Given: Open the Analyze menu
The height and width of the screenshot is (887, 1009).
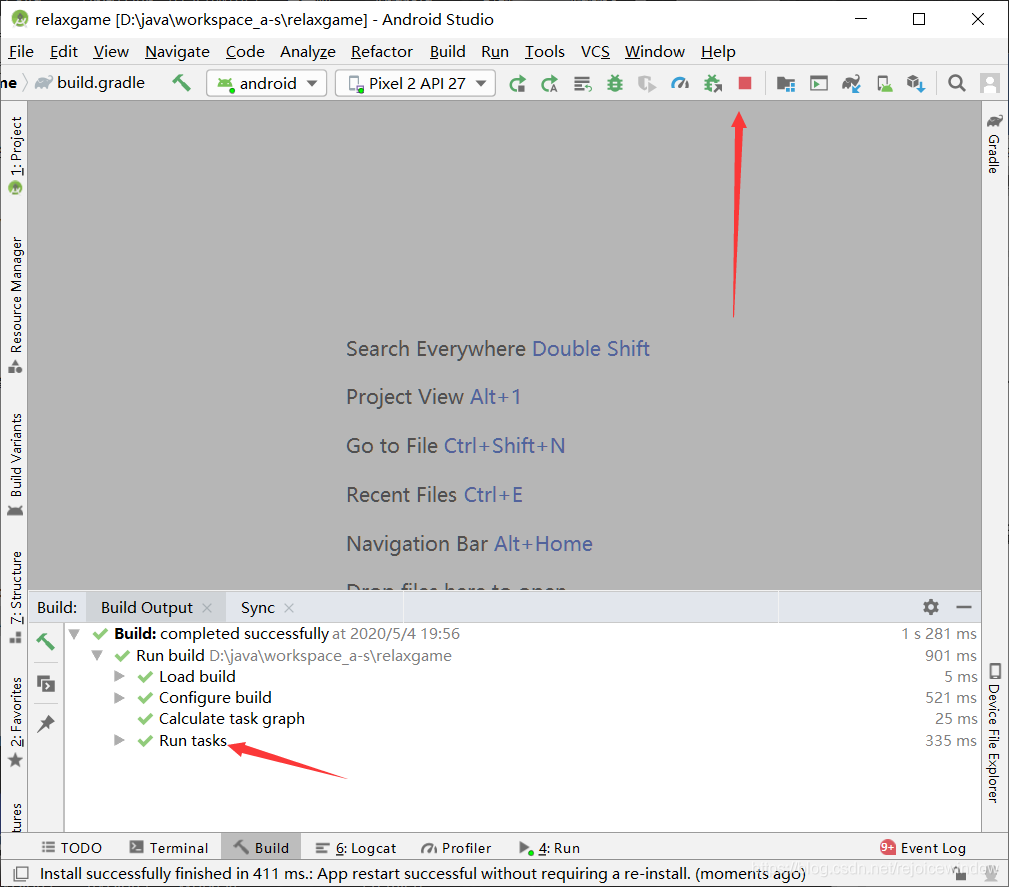Looking at the screenshot, I should (308, 51).
